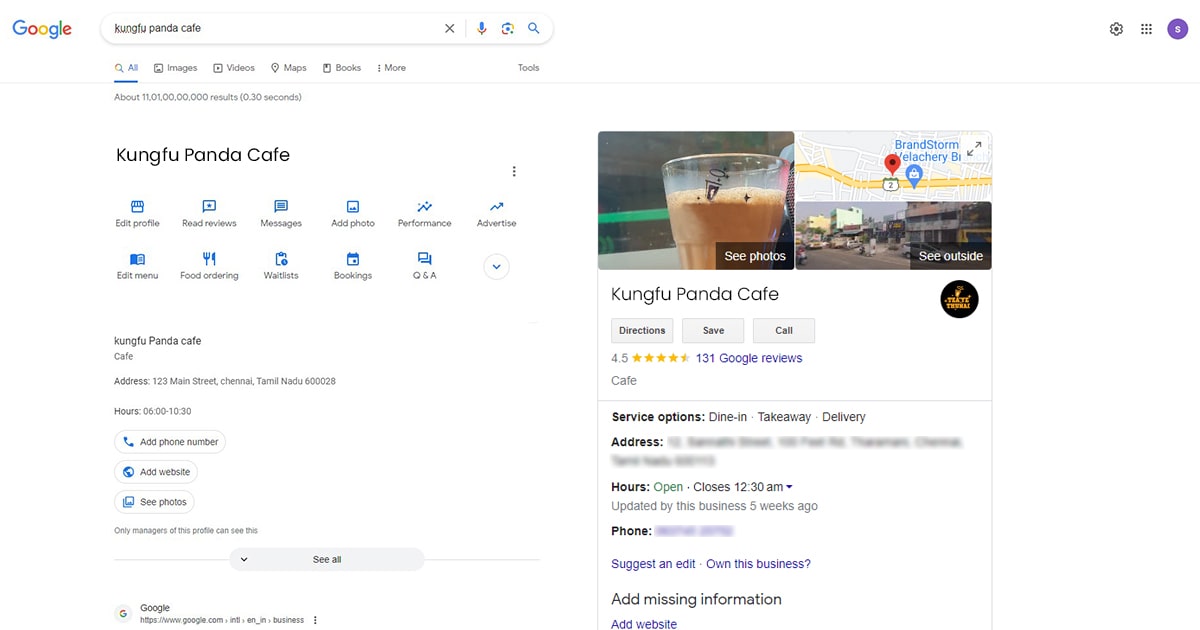Open the Food ordering icon

209,259
